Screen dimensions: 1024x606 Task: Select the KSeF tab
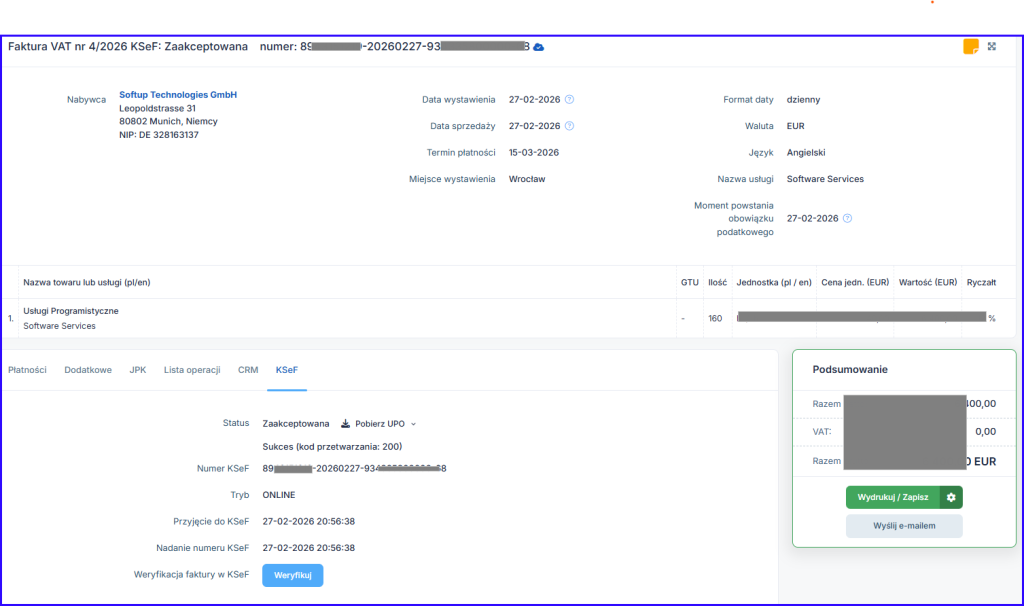point(286,370)
